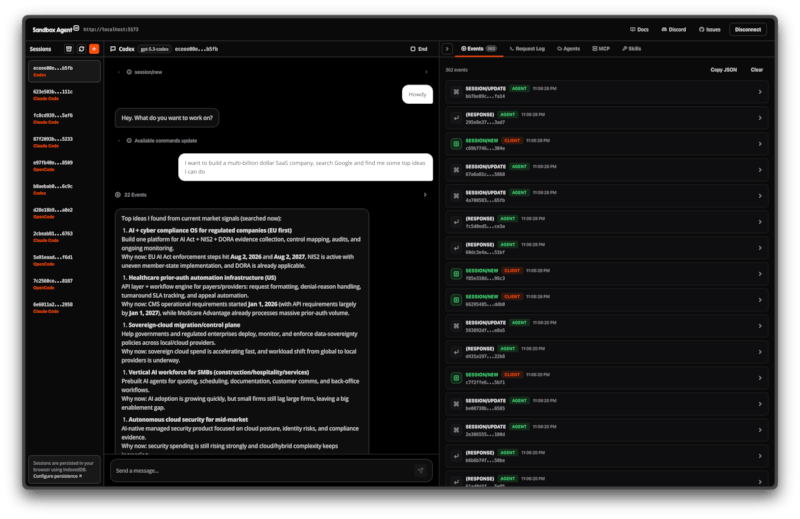Clear the events list
Image resolution: width=800 pixels, height=519 pixels.
pos(757,70)
